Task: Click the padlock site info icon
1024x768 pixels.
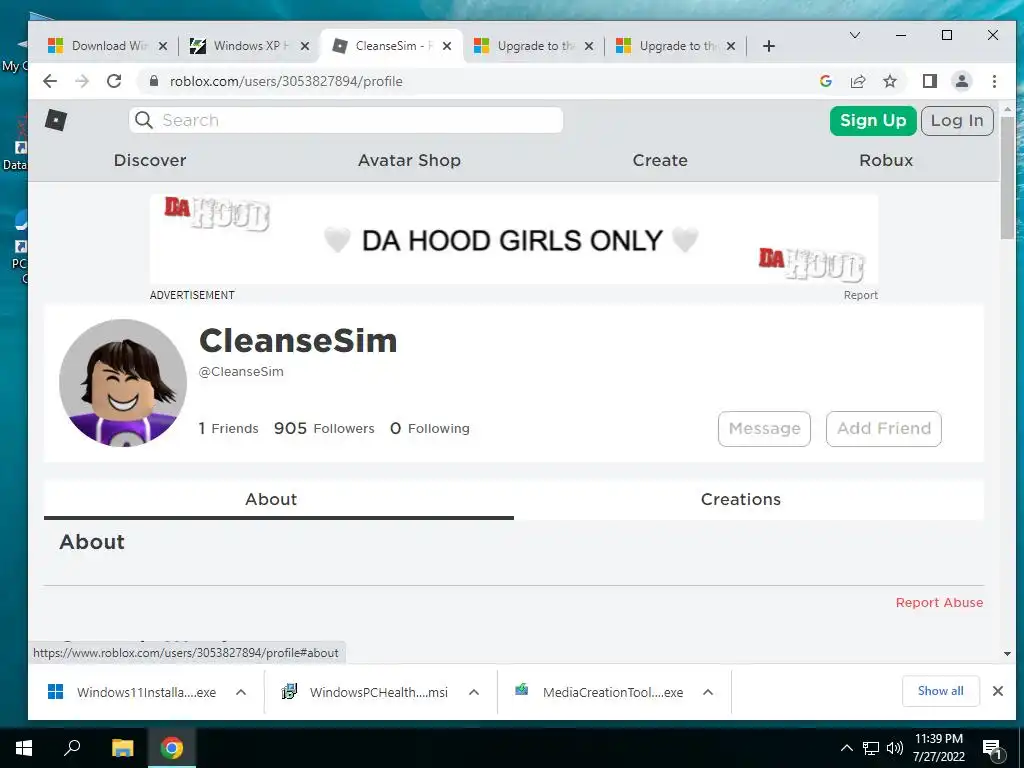Action: [x=154, y=81]
